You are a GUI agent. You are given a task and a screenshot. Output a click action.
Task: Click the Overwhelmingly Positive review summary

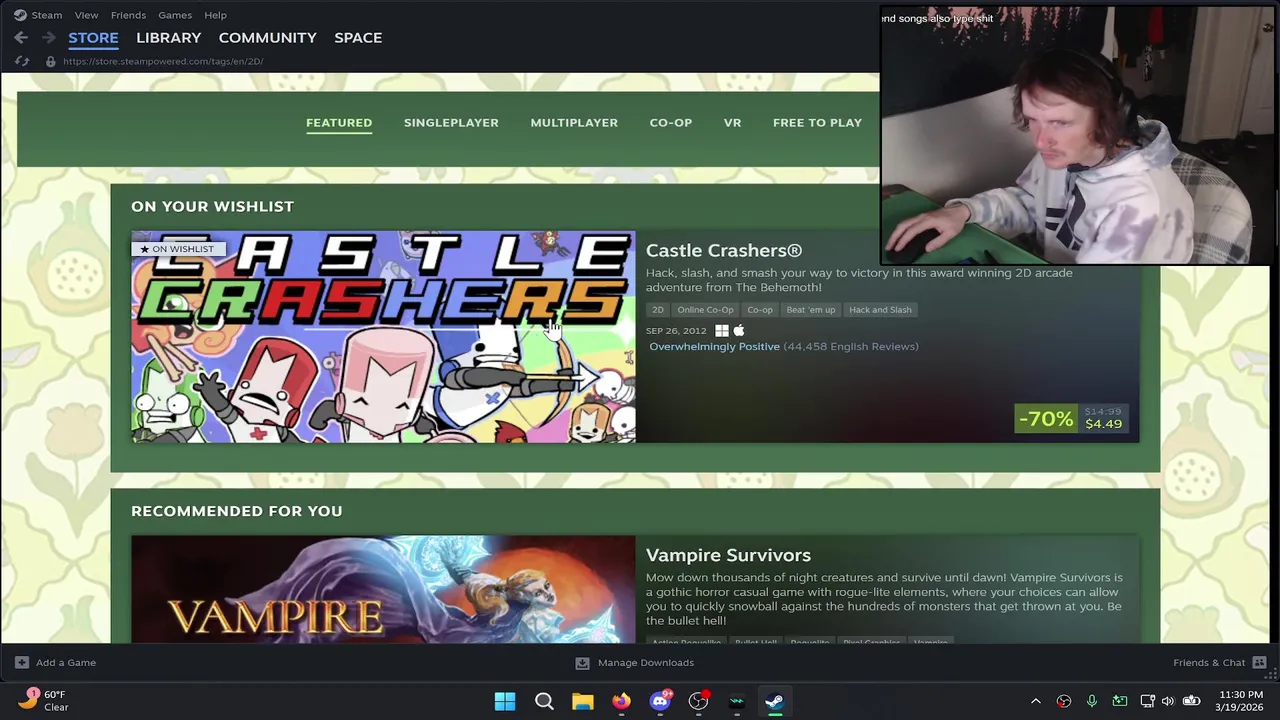point(714,346)
